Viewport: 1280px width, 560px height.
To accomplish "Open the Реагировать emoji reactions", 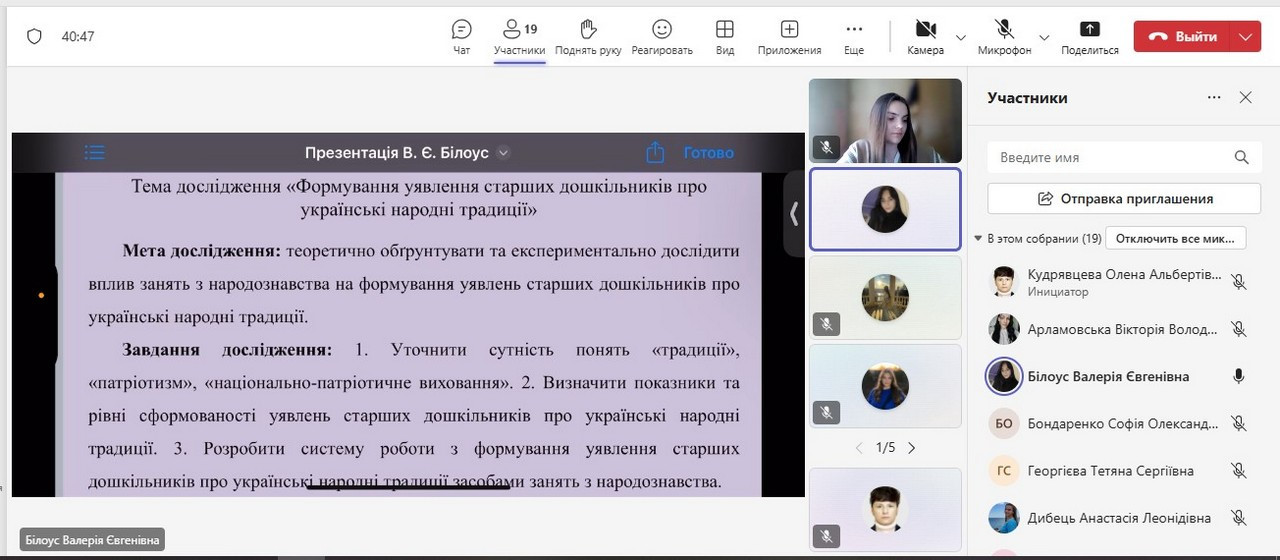I will pos(661,36).
